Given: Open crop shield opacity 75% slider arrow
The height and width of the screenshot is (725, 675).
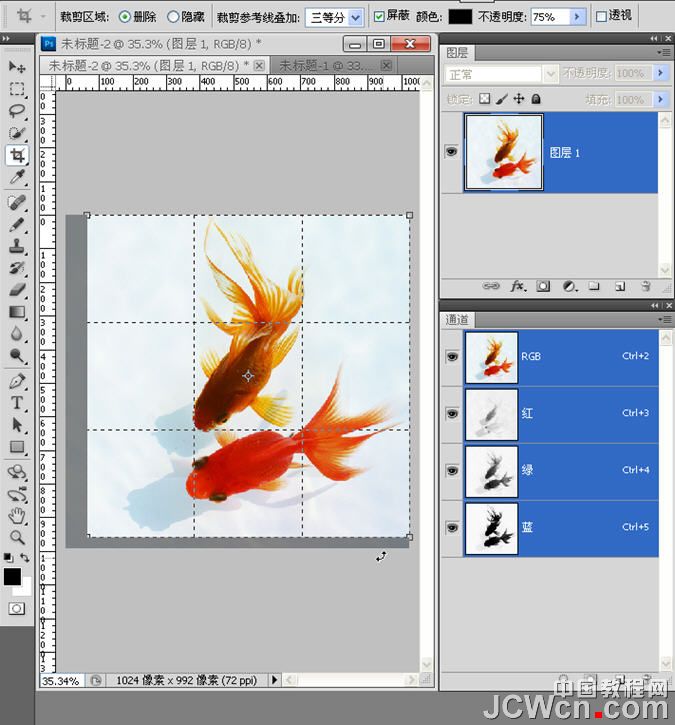Looking at the screenshot, I should (x=577, y=17).
